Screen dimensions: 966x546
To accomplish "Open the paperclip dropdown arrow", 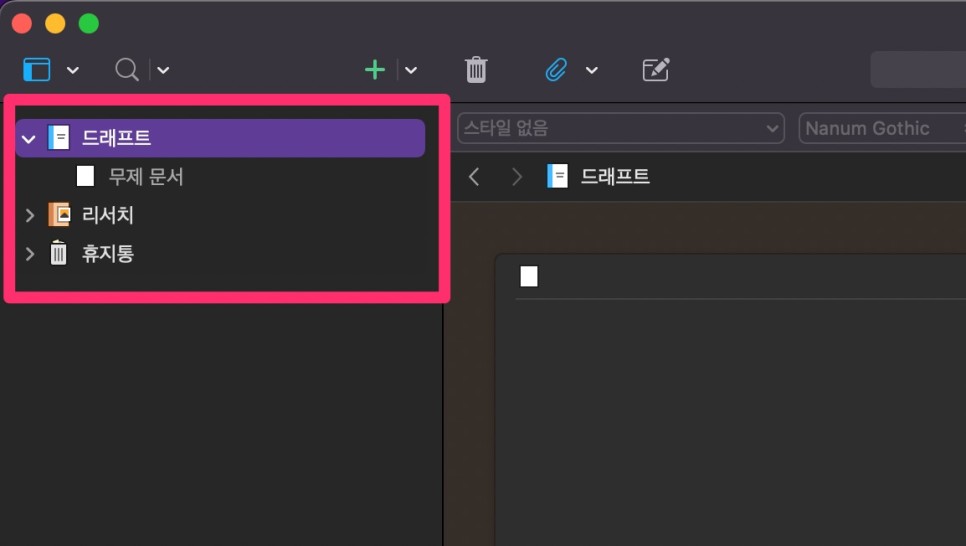I will click(591, 70).
